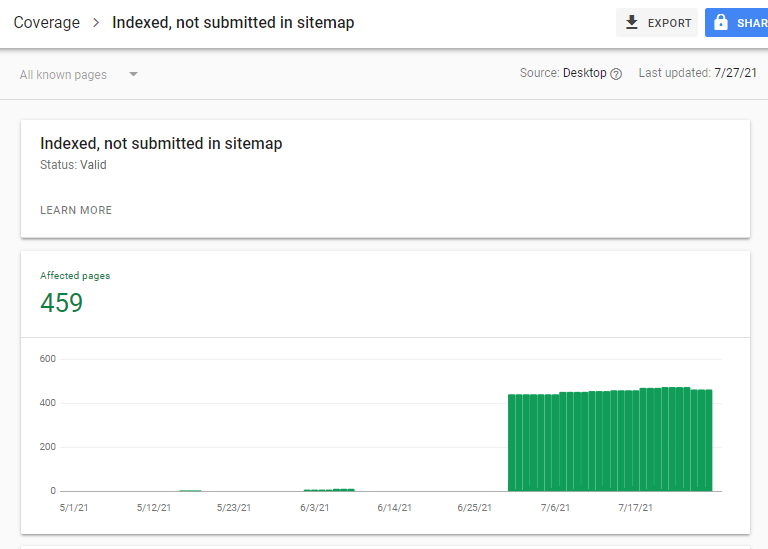This screenshot has height=549, width=768.
Task: Click the 6/25/21 axis date label
Action: [x=474, y=508]
